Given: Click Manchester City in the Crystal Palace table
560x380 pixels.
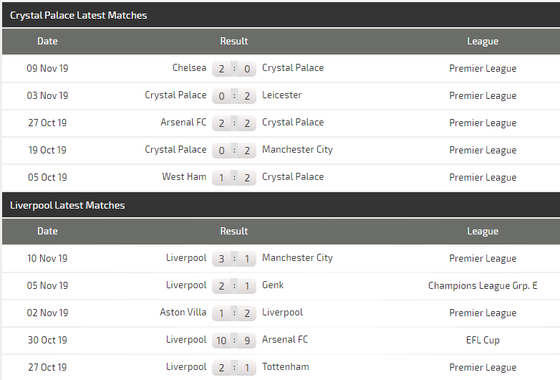Looking at the screenshot, I should pyautogui.click(x=297, y=150).
